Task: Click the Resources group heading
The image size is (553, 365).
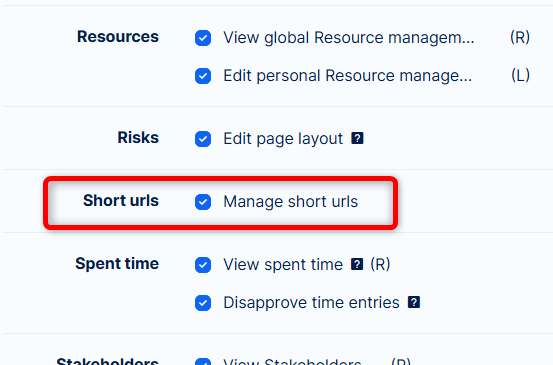Action: pyautogui.click(x=118, y=37)
